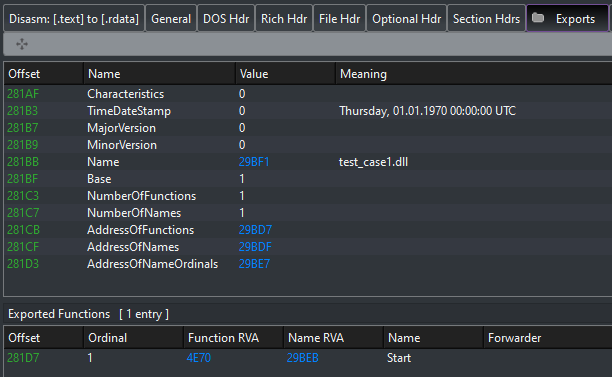Click the Name RVA column header
Screen dimensions: 612x377
[333, 338]
